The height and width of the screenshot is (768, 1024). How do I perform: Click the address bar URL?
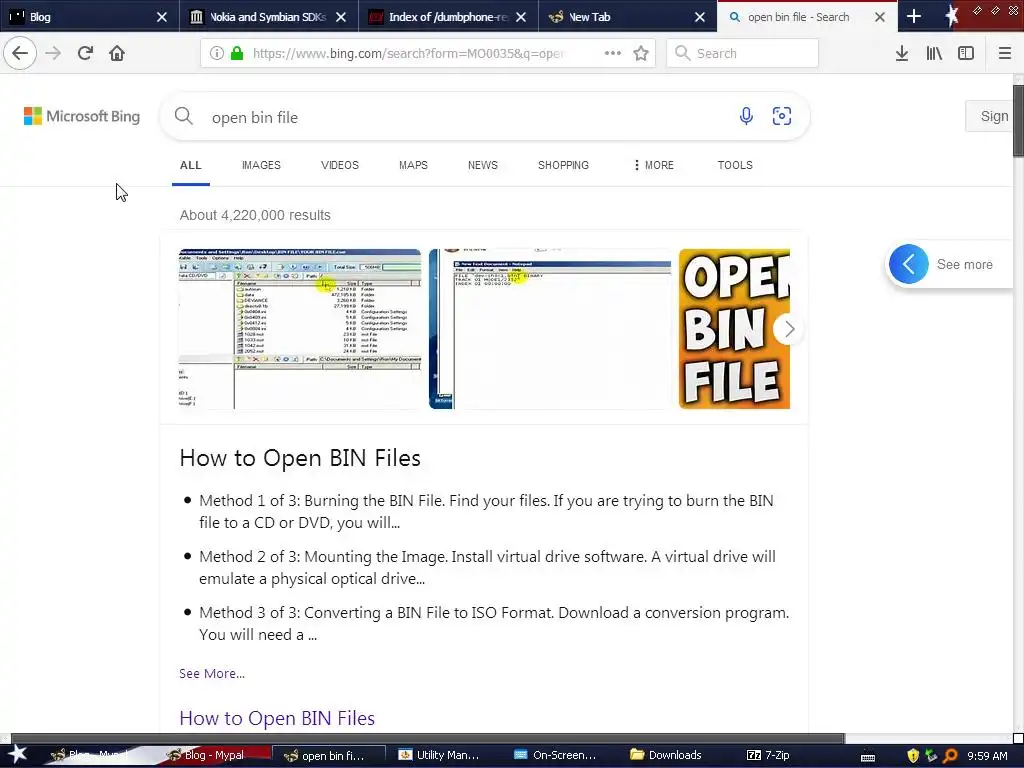[408, 54]
